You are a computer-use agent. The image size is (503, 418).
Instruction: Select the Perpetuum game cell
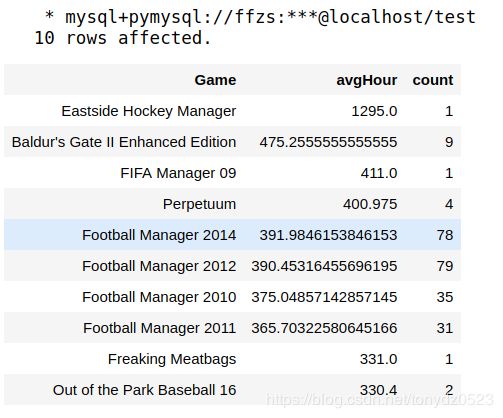(x=199, y=204)
